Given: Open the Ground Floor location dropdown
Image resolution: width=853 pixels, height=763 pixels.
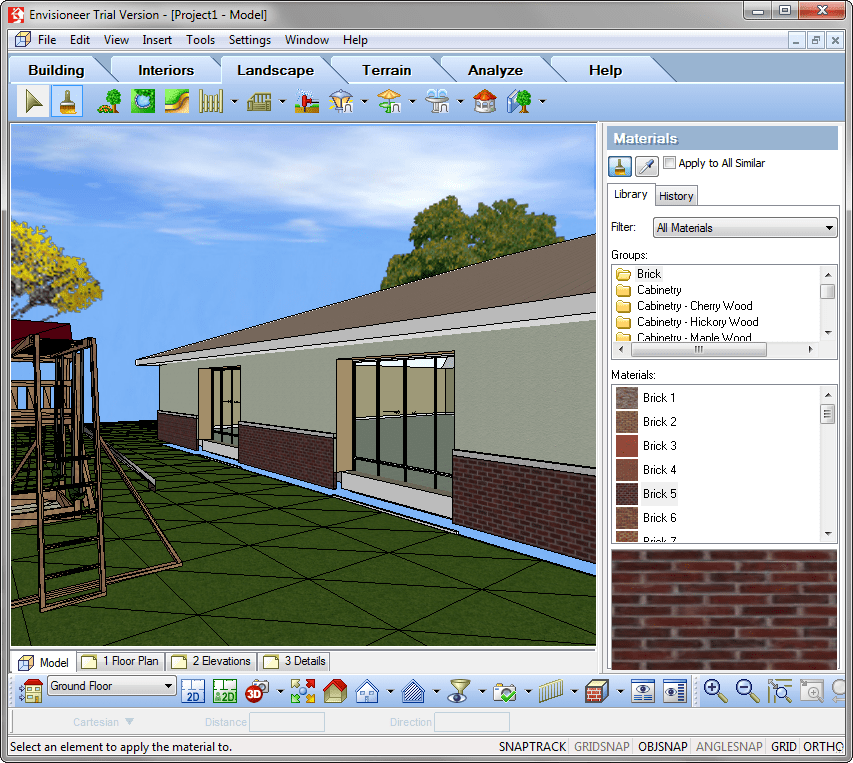Looking at the screenshot, I should pos(112,686).
